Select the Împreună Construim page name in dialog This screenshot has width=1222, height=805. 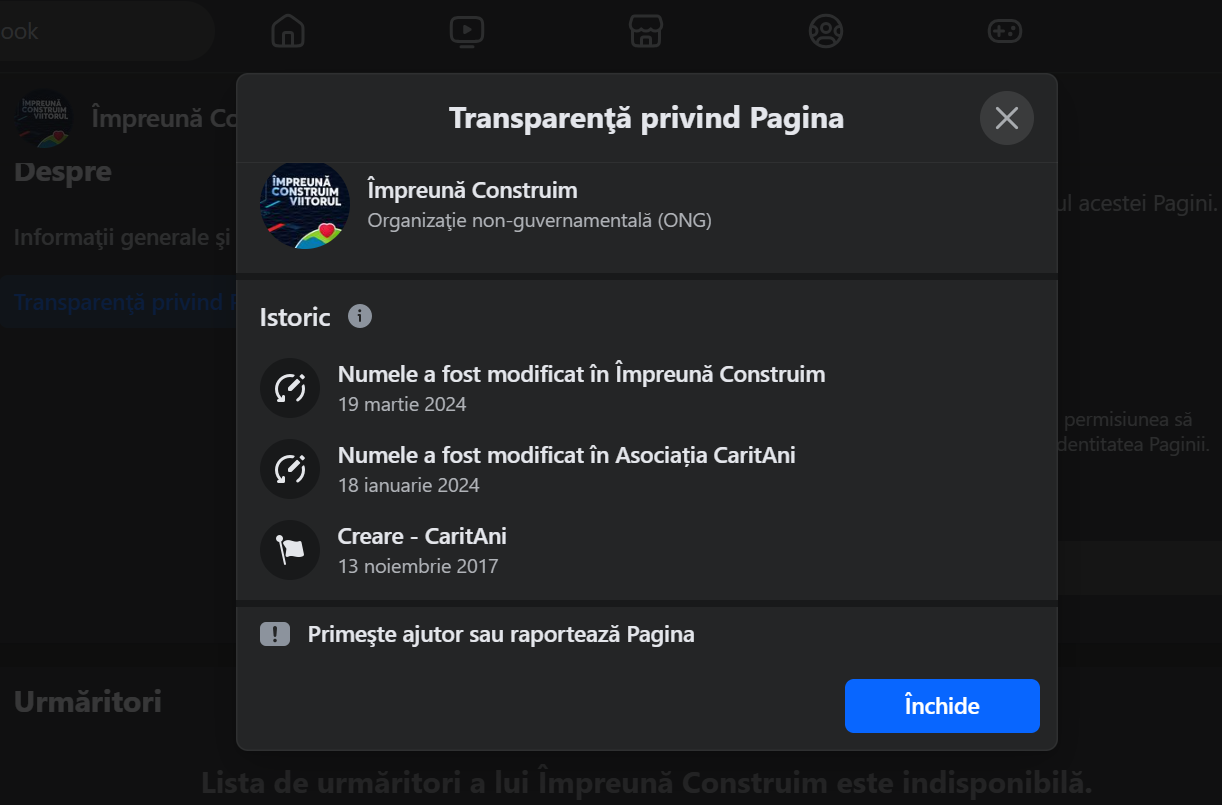(x=472, y=190)
